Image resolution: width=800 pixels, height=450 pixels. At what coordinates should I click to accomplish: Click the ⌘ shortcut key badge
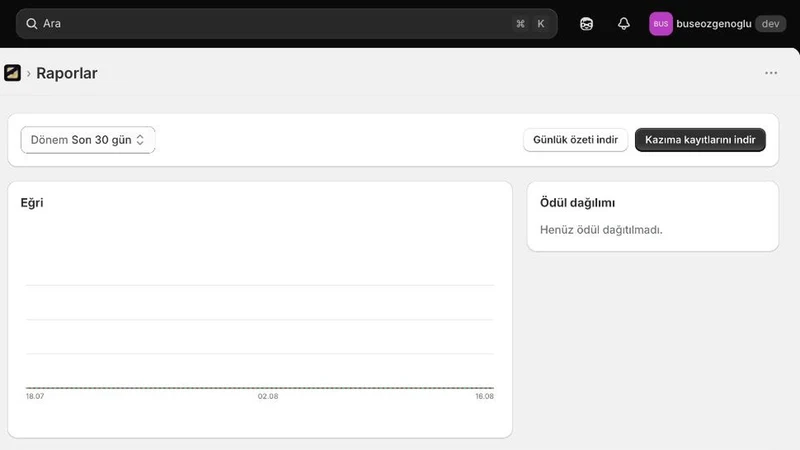pos(520,23)
